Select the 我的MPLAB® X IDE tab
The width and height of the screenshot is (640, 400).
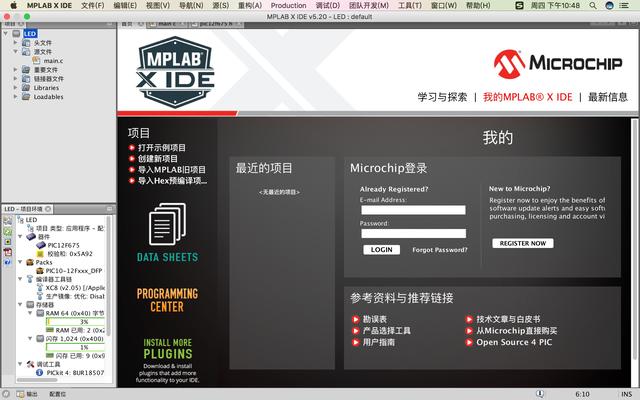pyautogui.click(x=528, y=97)
